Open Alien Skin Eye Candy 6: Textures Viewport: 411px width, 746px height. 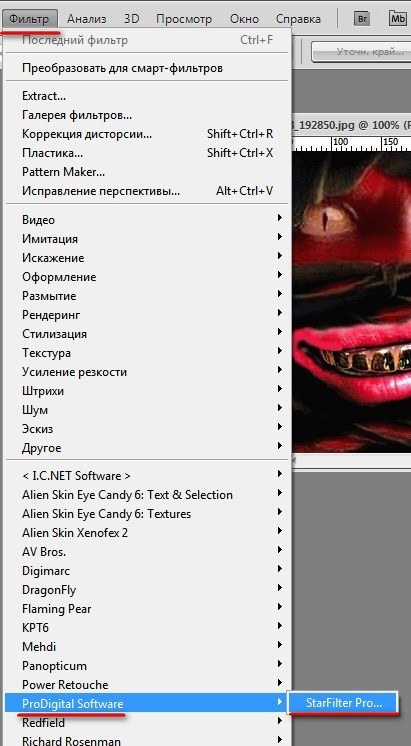coord(147,513)
